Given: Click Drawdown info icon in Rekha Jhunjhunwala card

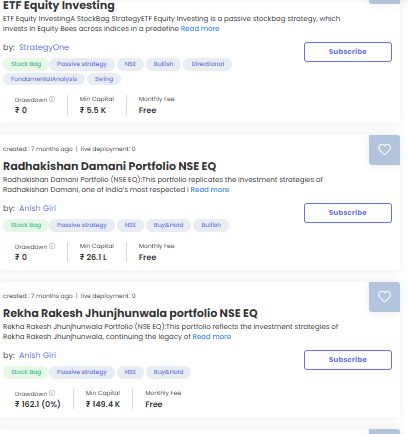Looking at the screenshot, I should pyautogui.click(x=52, y=393).
